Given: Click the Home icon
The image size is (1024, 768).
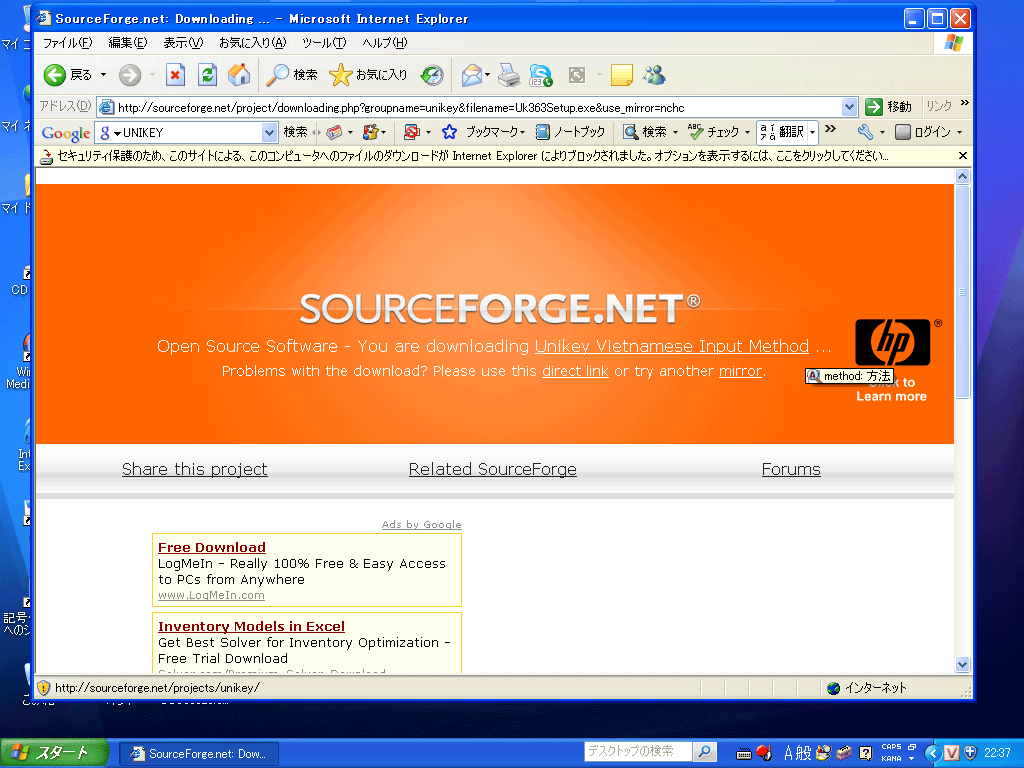Looking at the screenshot, I should (239, 75).
